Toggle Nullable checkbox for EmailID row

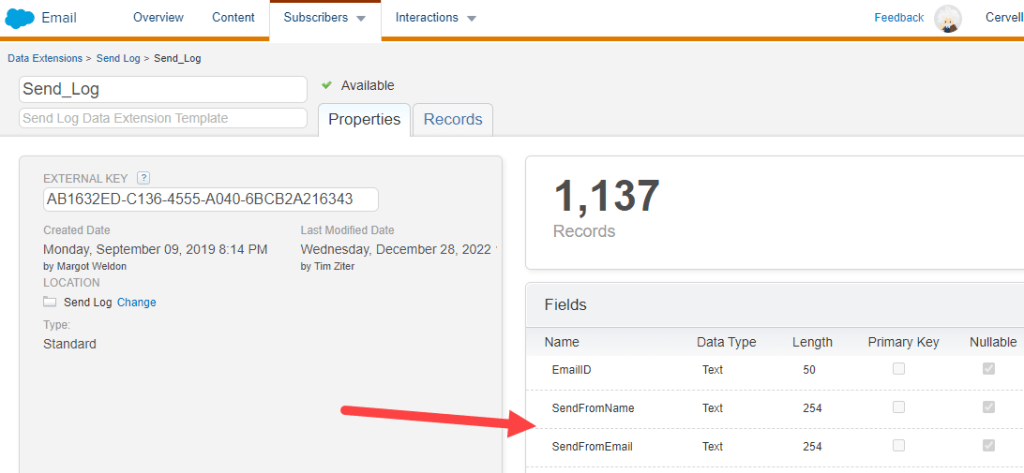[989, 369]
